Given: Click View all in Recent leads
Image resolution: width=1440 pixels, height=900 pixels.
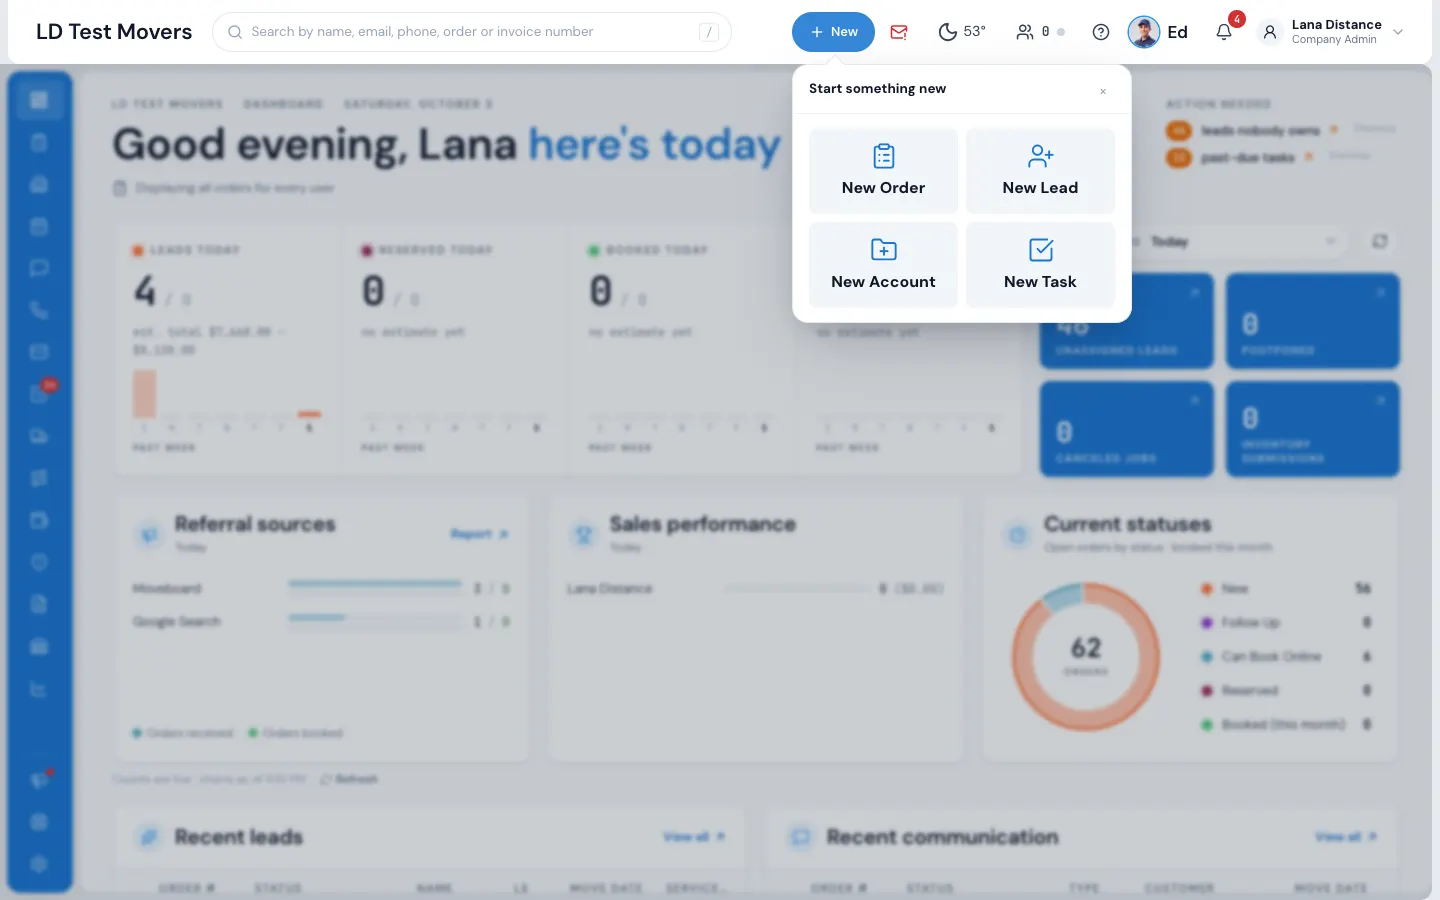Looking at the screenshot, I should pos(694,836).
